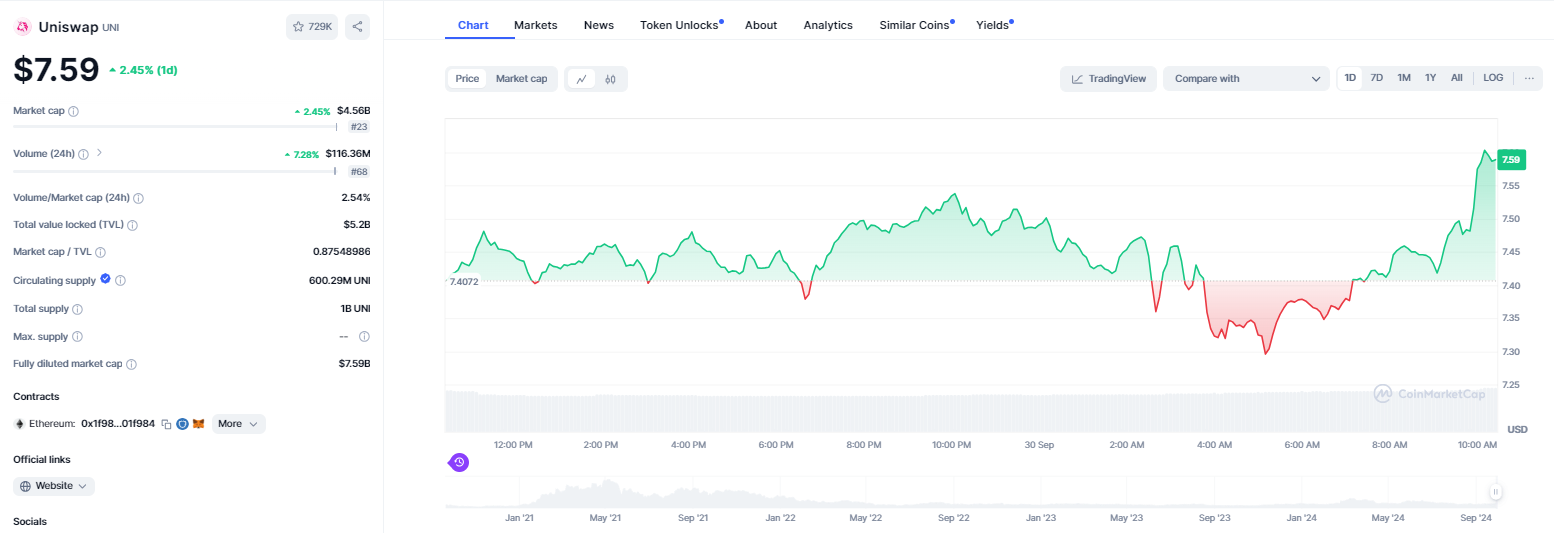Click the 0x1f98...01f984 contract address
The image size is (1554, 533).
click(x=118, y=424)
